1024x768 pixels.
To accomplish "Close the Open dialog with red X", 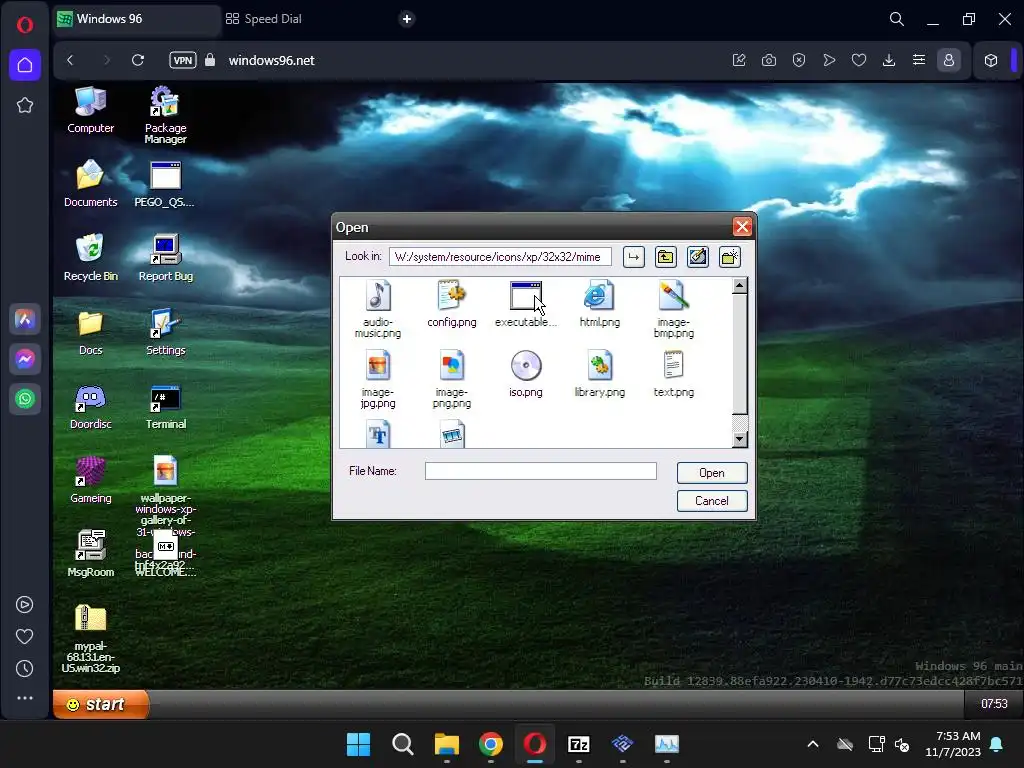I will click(742, 227).
